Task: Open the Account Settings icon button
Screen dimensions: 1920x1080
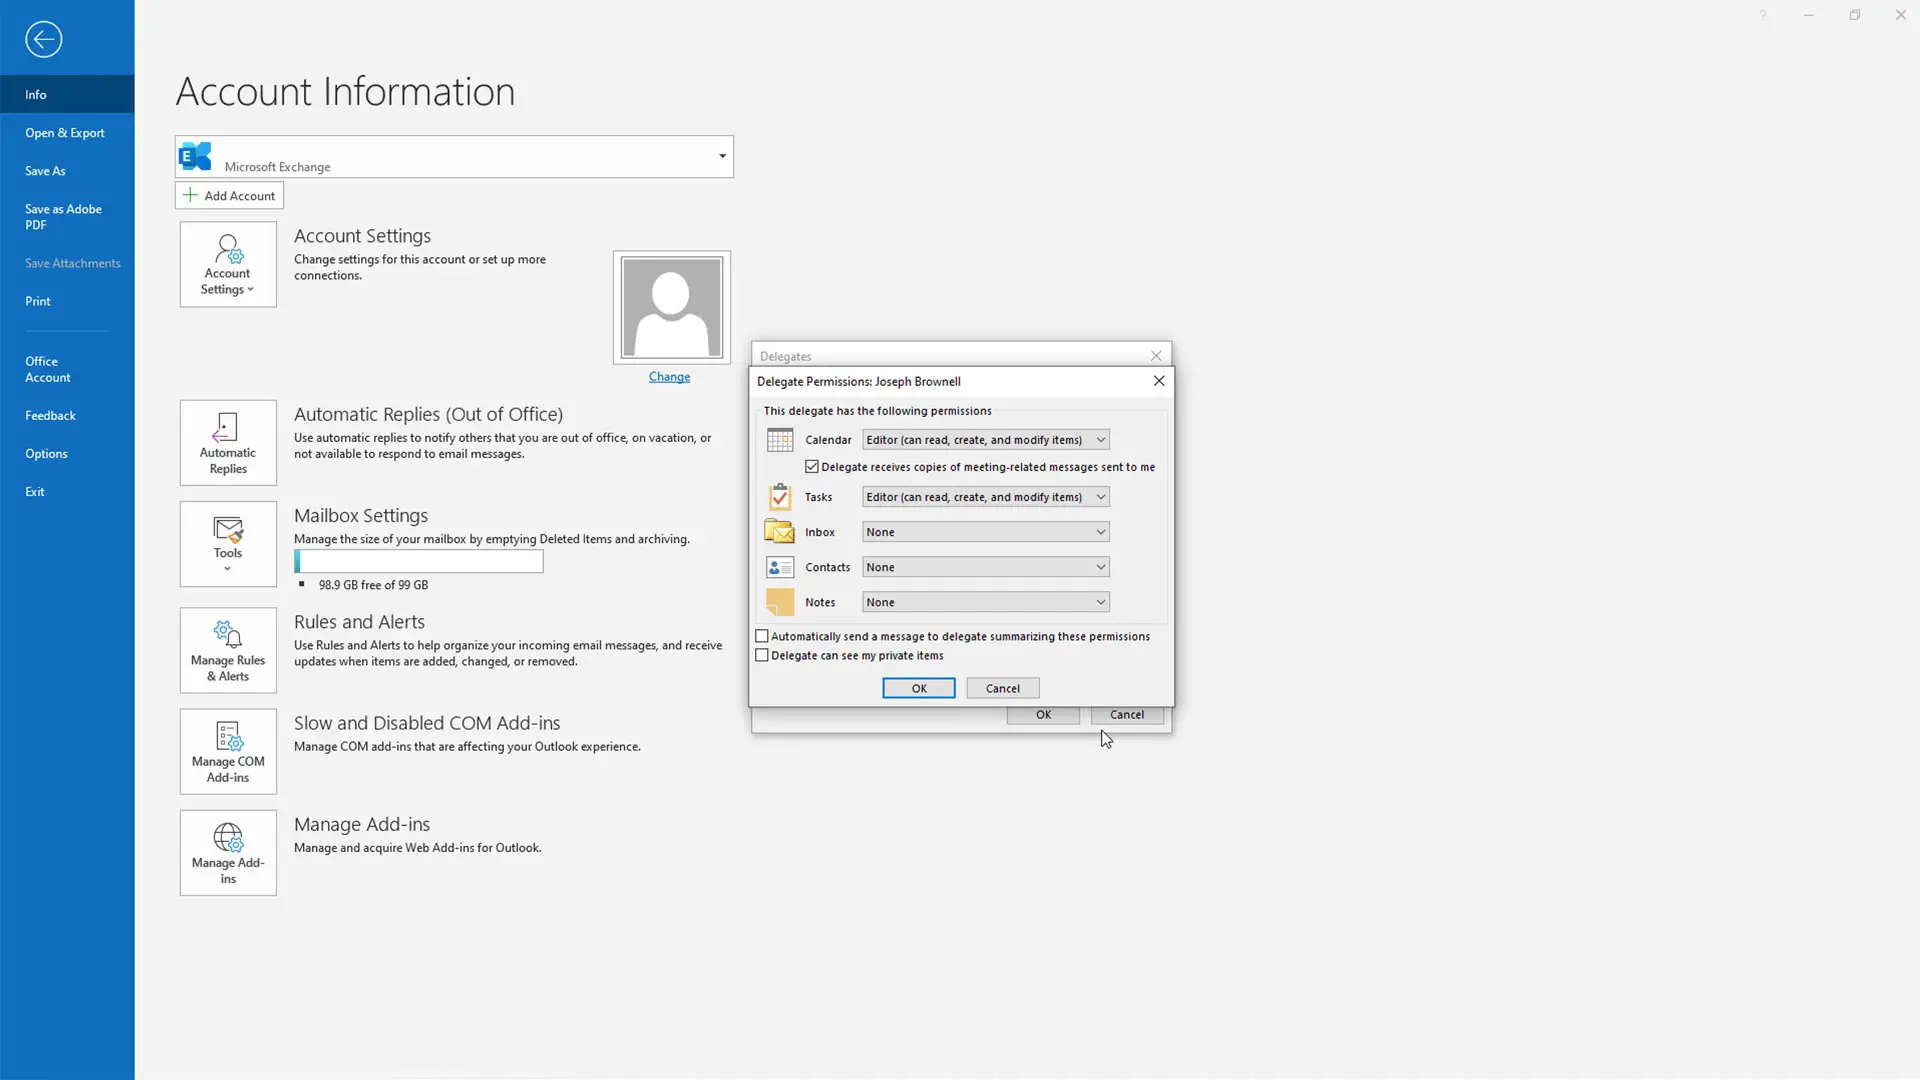Action: click(x=228, y=264)
